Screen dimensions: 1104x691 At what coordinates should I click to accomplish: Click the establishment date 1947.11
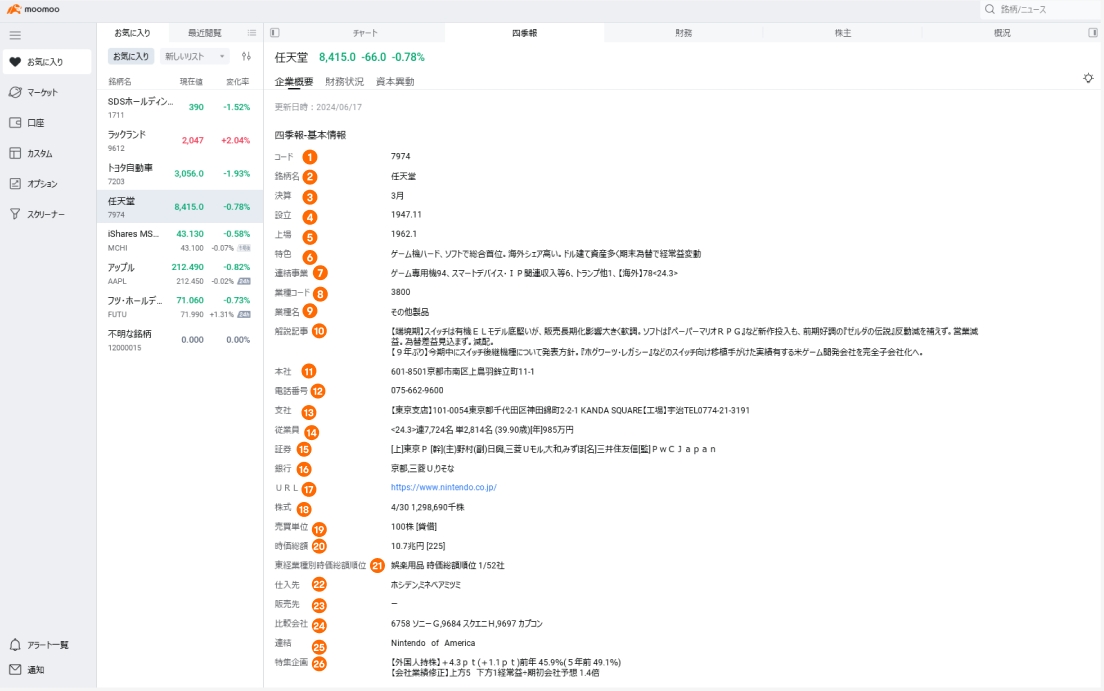point(406,215)
